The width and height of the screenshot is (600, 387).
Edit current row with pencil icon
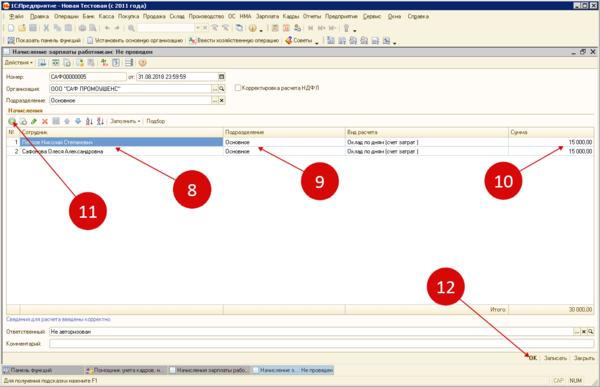[x=34, y=121]
